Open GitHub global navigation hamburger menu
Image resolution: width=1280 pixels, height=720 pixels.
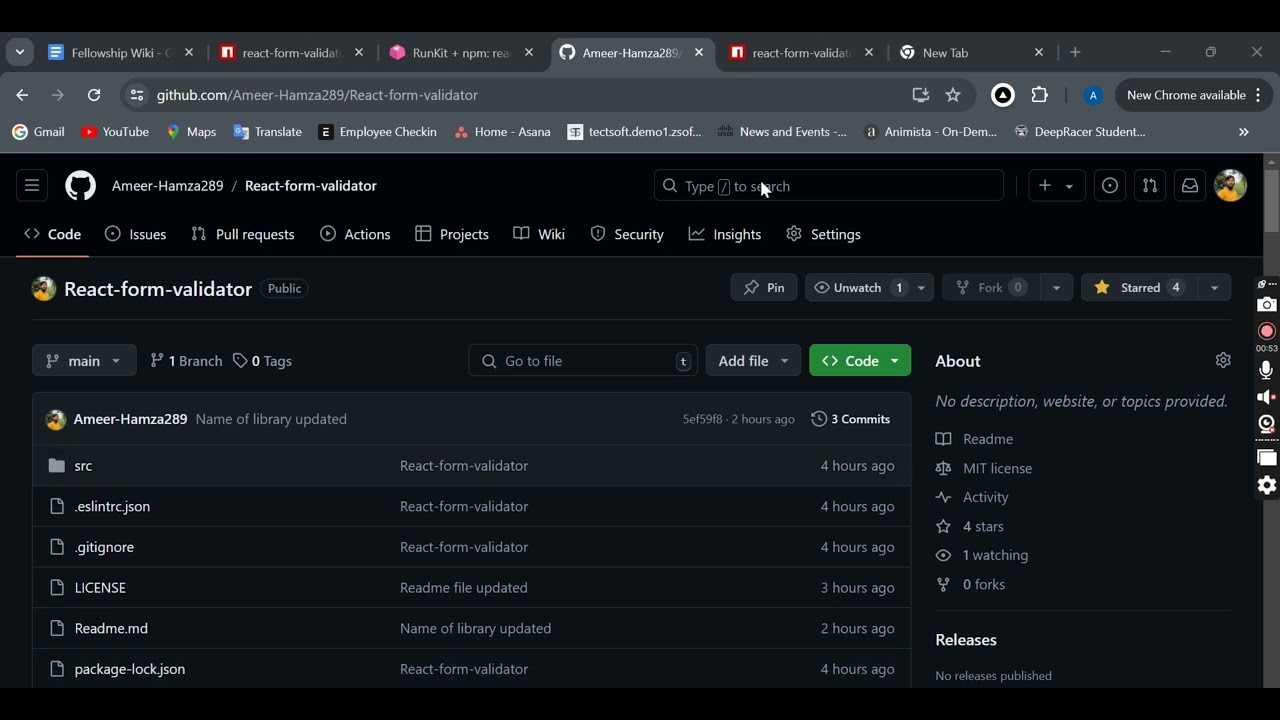(x=32, y=186)
